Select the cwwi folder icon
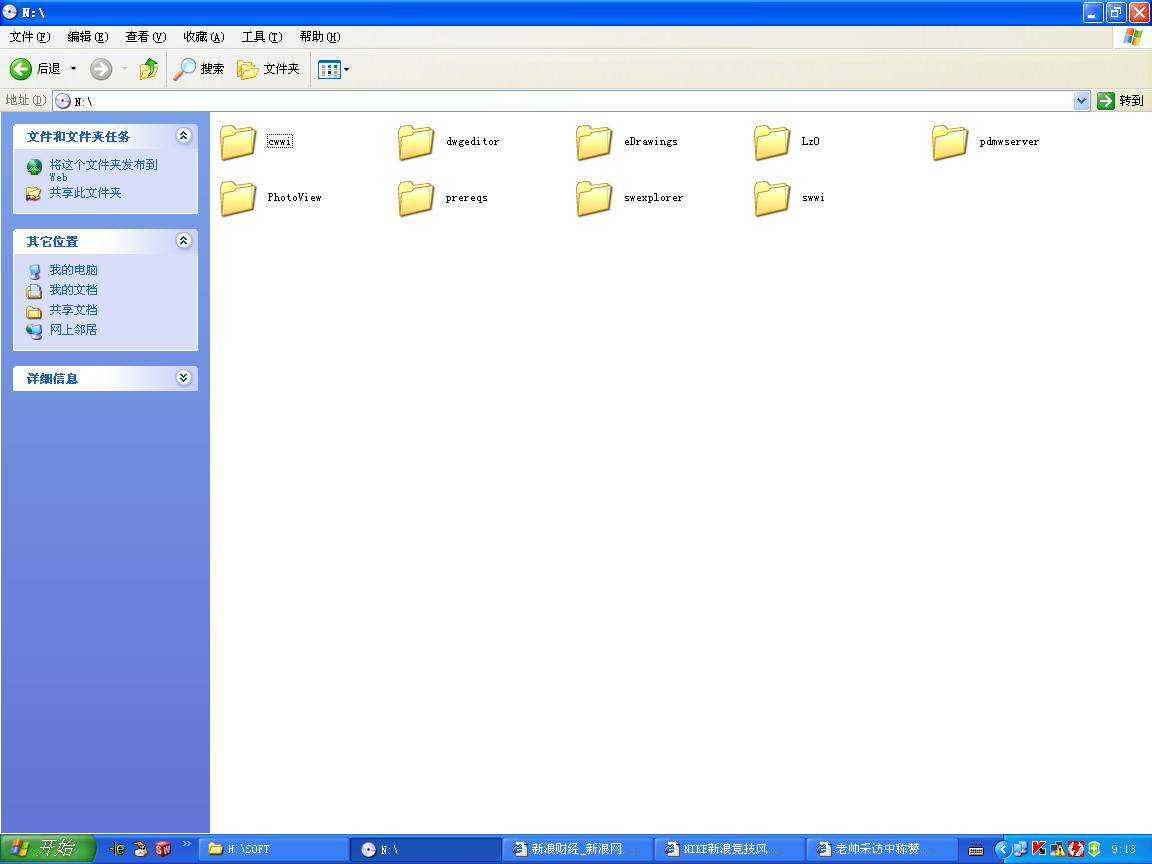Viewport: 1152px width, 864px height. coord(237,142)
